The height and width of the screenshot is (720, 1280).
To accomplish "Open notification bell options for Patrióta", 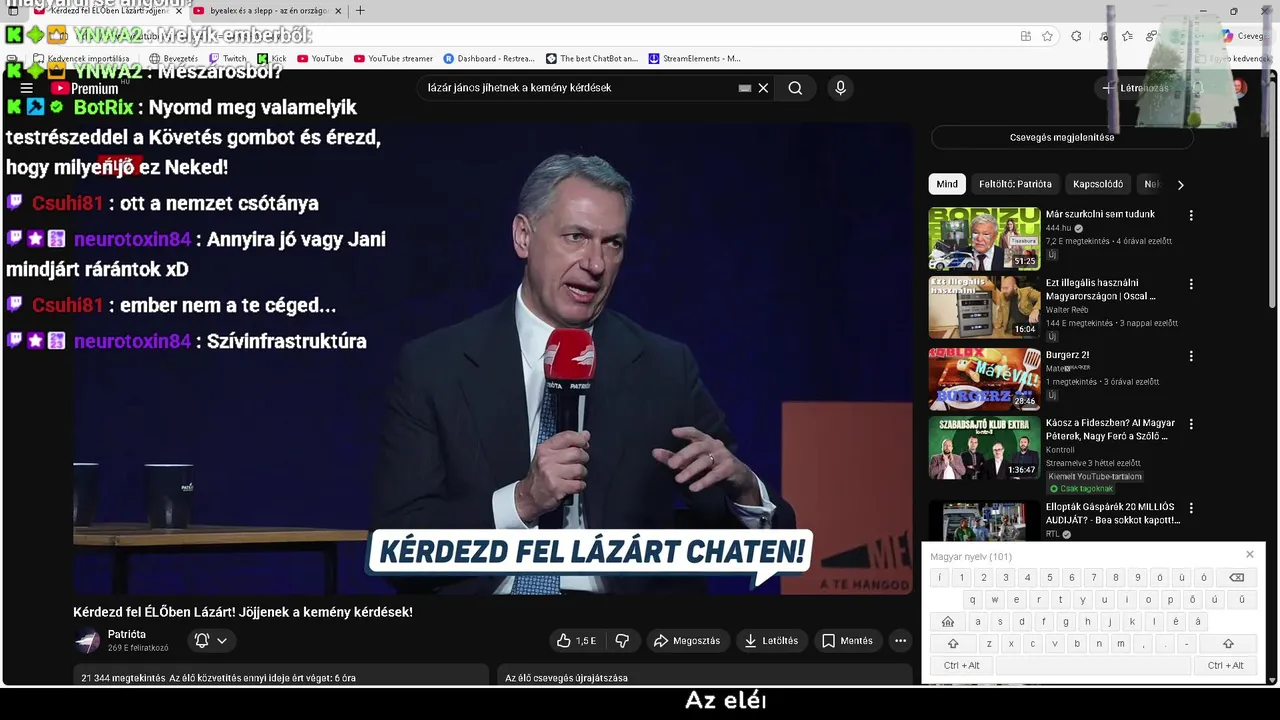I will coord(211,641).
